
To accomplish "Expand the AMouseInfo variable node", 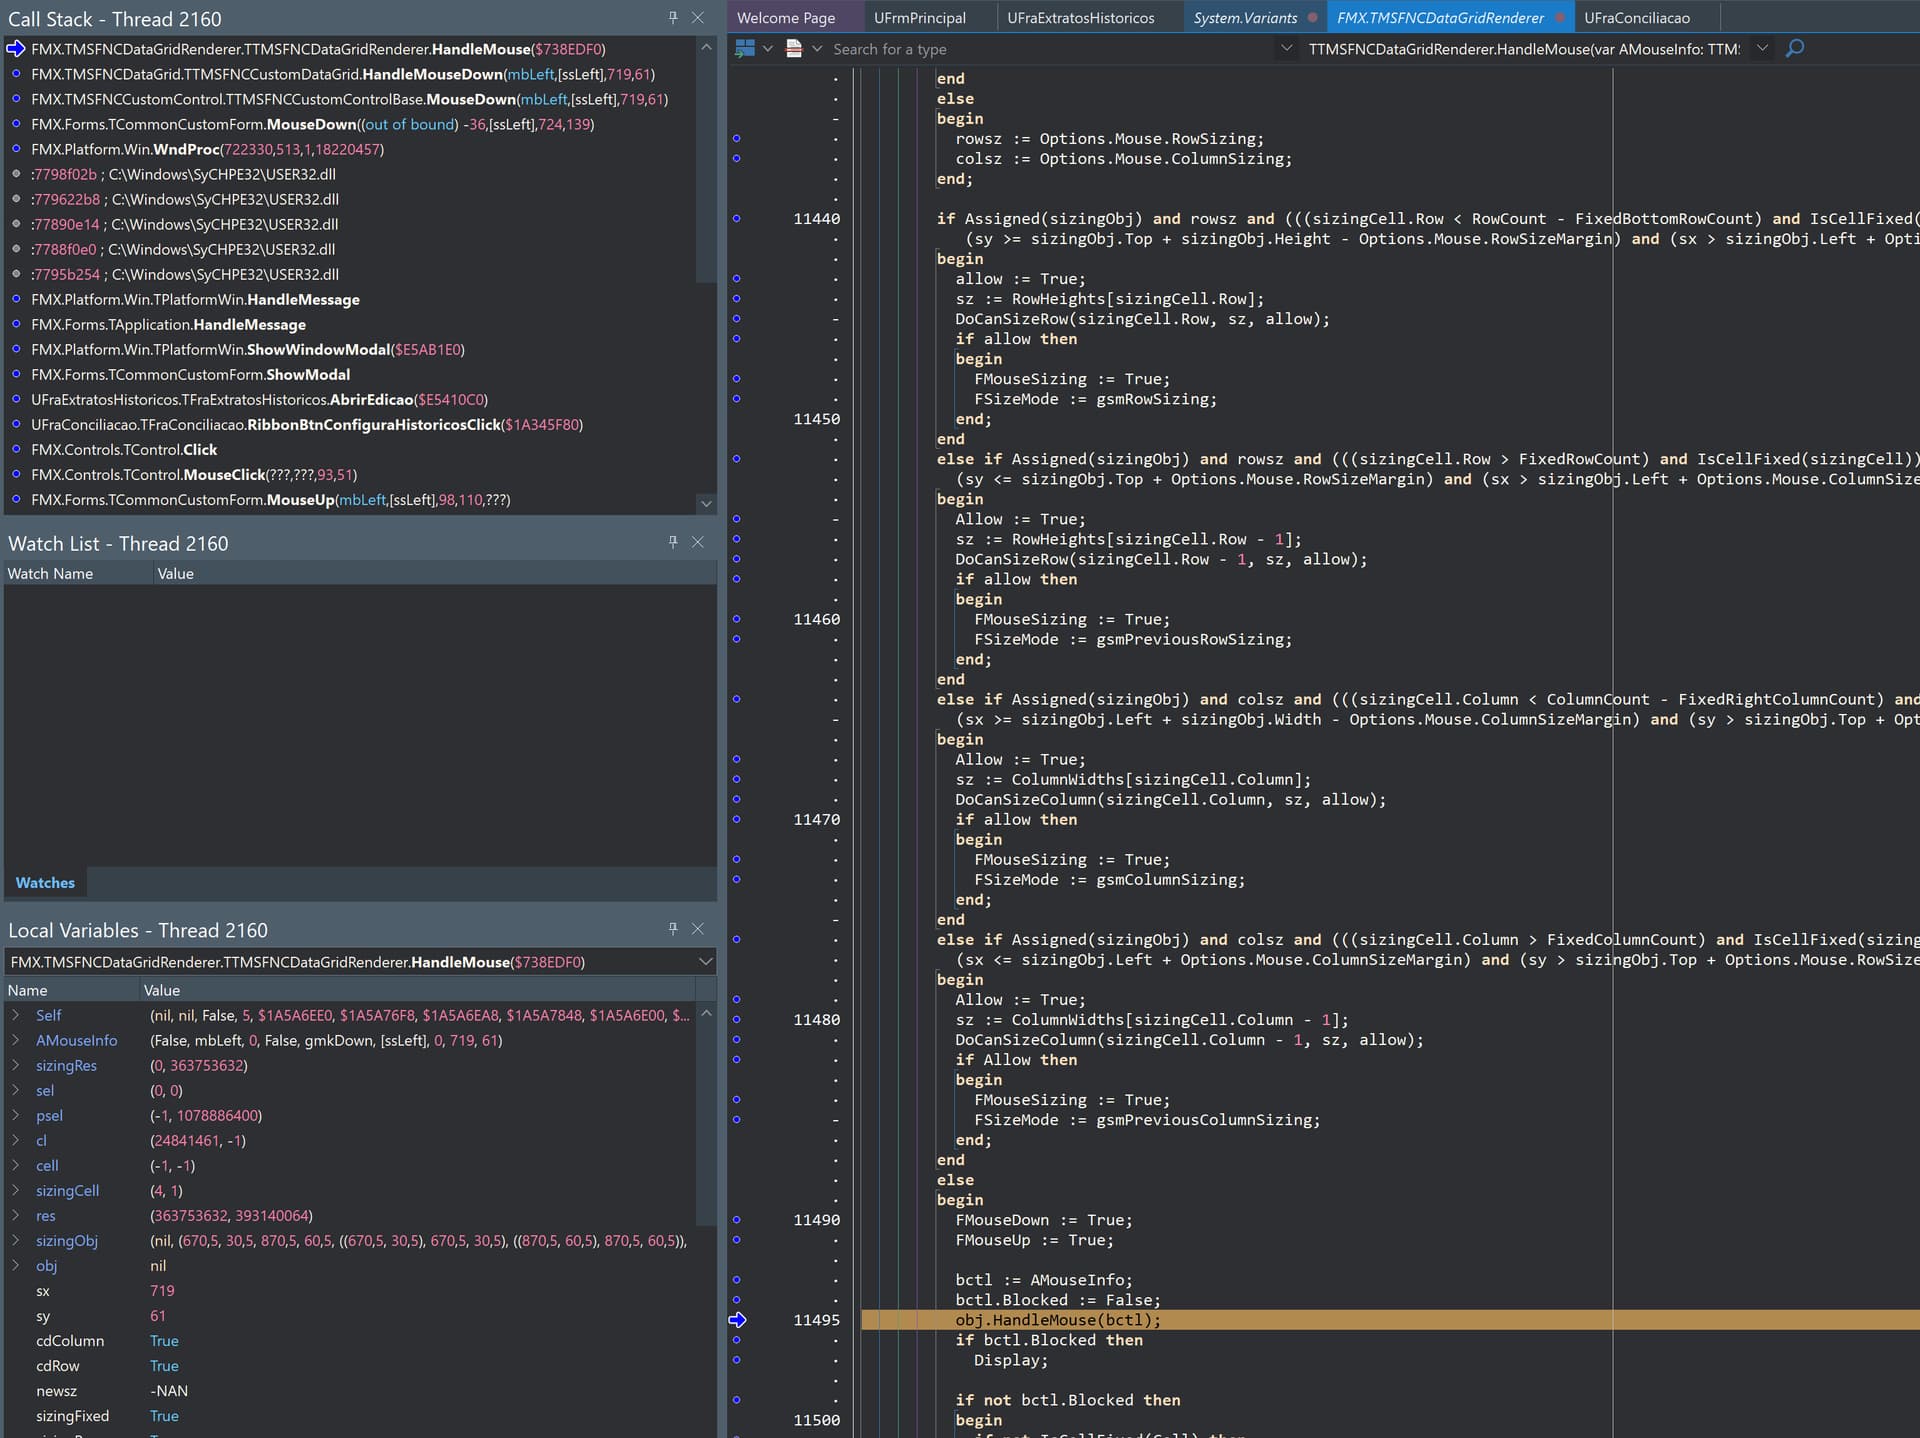I will 16,1040.
